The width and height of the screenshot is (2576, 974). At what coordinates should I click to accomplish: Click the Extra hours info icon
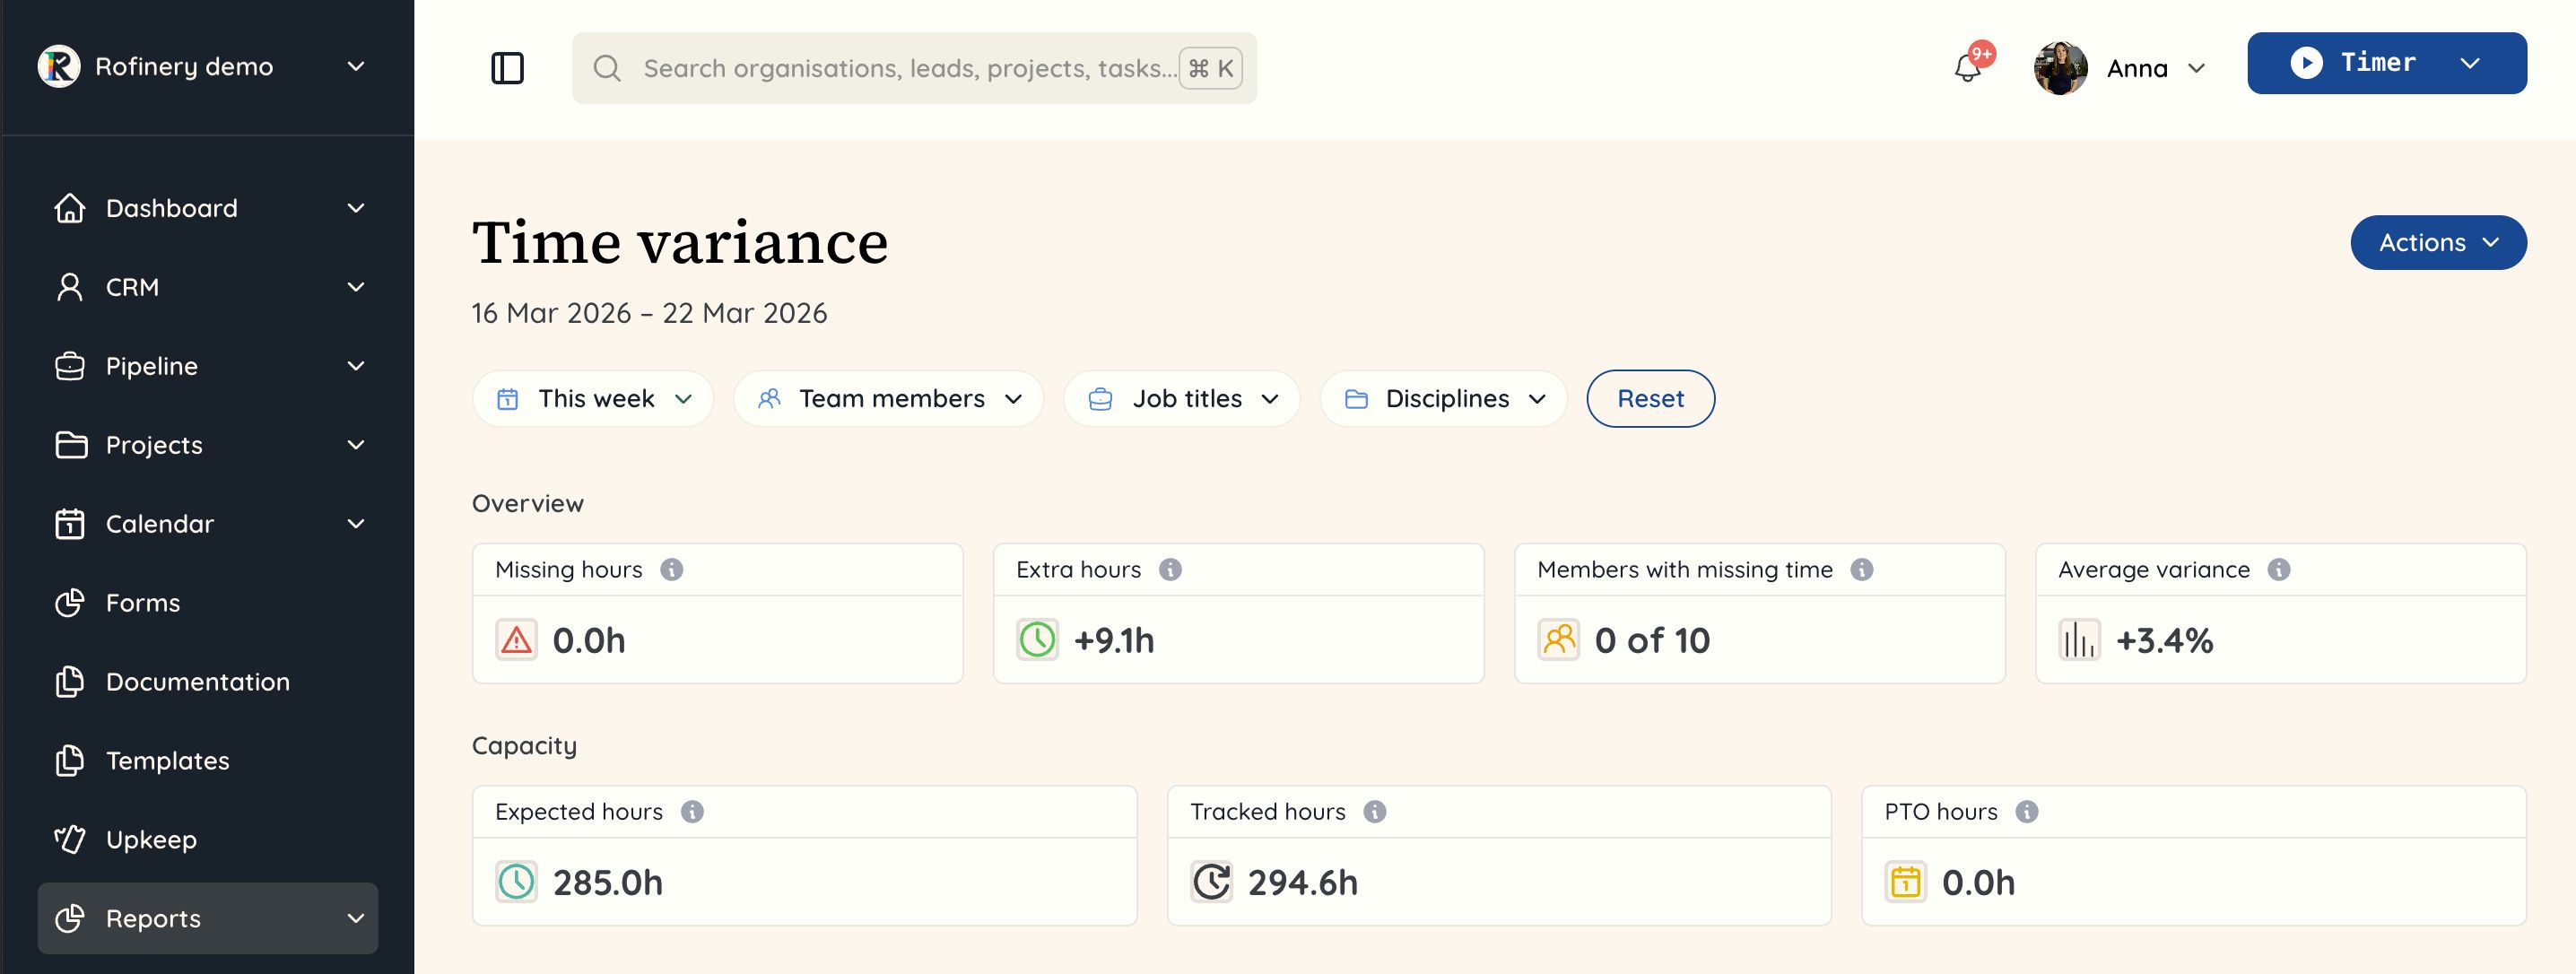click(x=1170, y=569)
